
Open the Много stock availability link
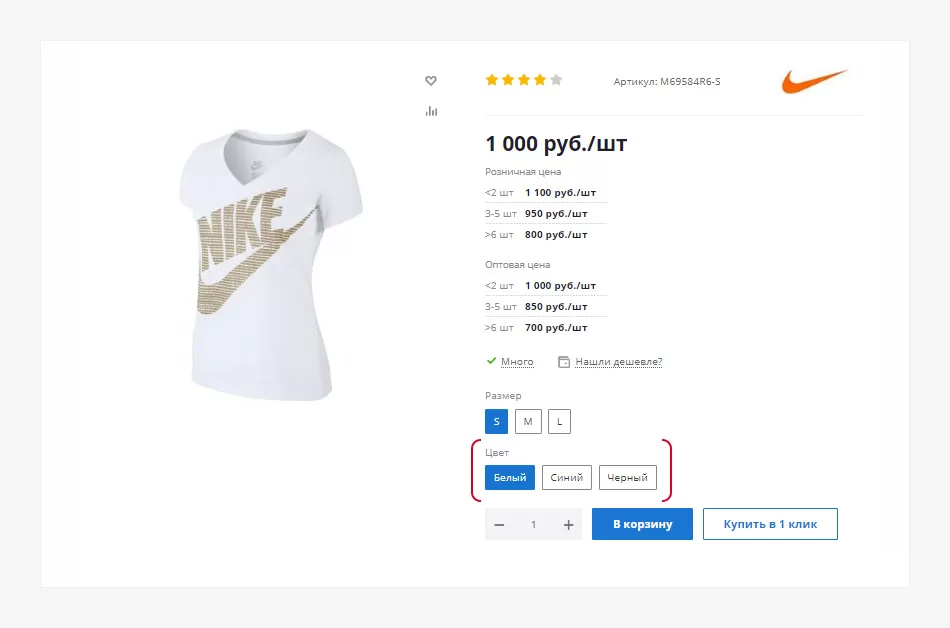pos(517,362)
